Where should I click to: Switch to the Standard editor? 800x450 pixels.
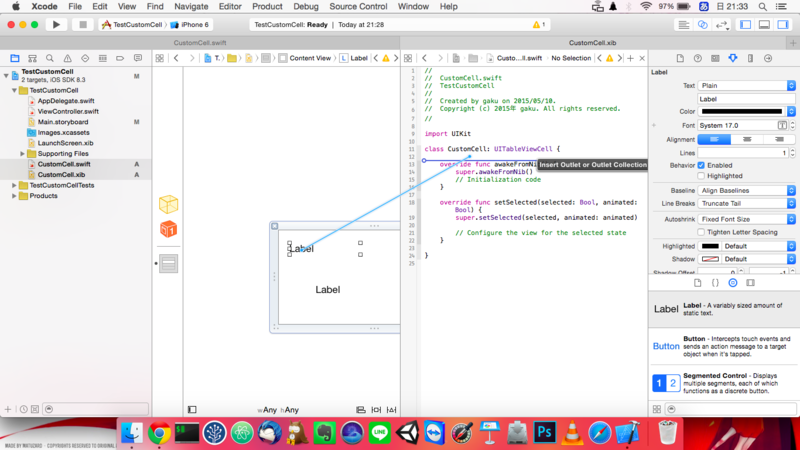click(x=684, y=24)
